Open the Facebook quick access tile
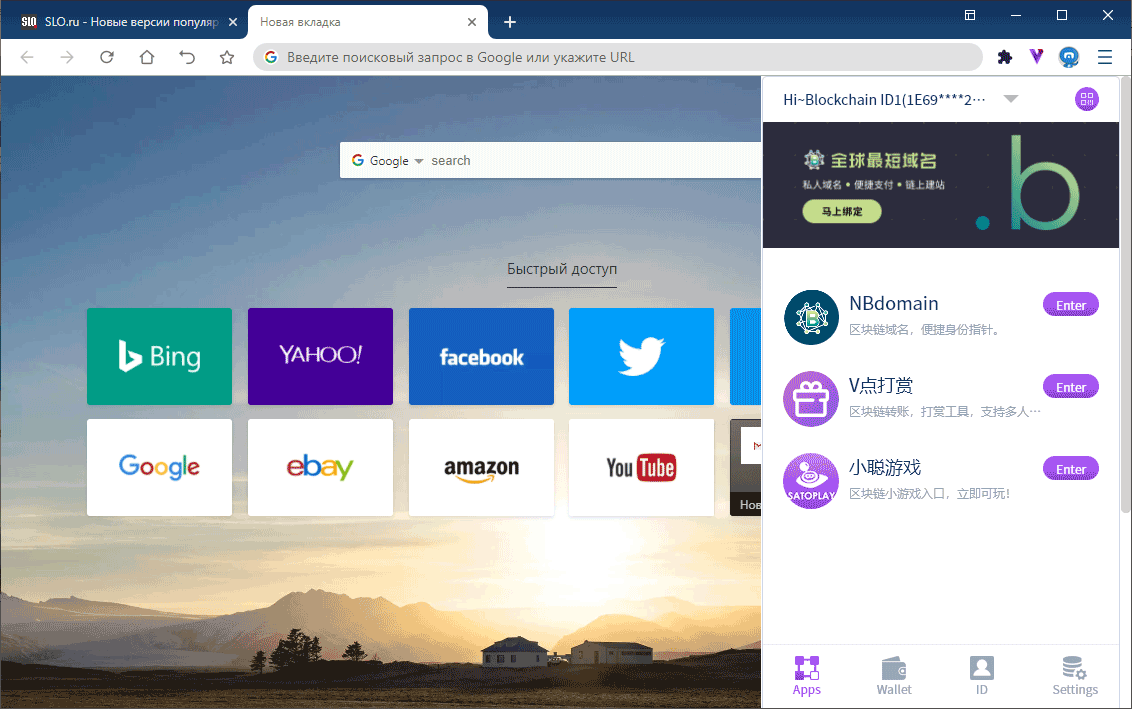Image resolution: width=1132 pixels, height=709 pixels. tap(482, 357)
